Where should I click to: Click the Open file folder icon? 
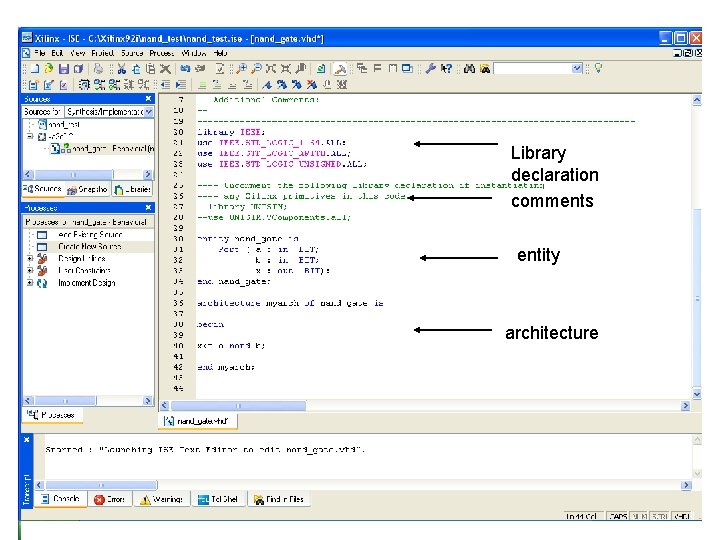pyautogui.click(x=48, y=69)
